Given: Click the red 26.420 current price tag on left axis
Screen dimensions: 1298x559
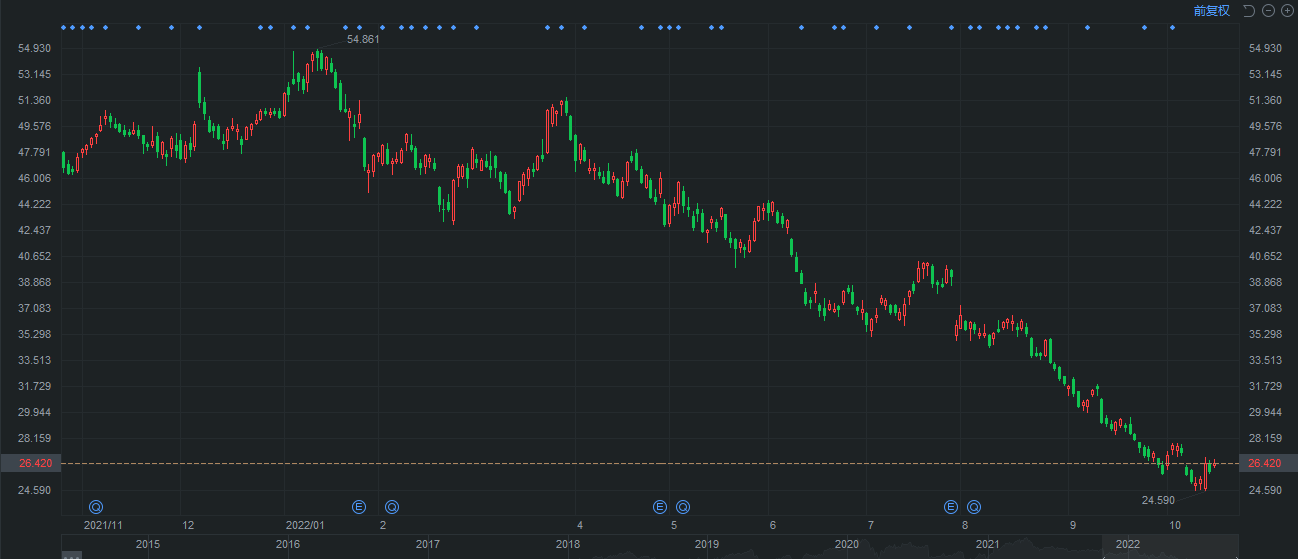Looking at the screenshot, I should click(x=30, y=464).
